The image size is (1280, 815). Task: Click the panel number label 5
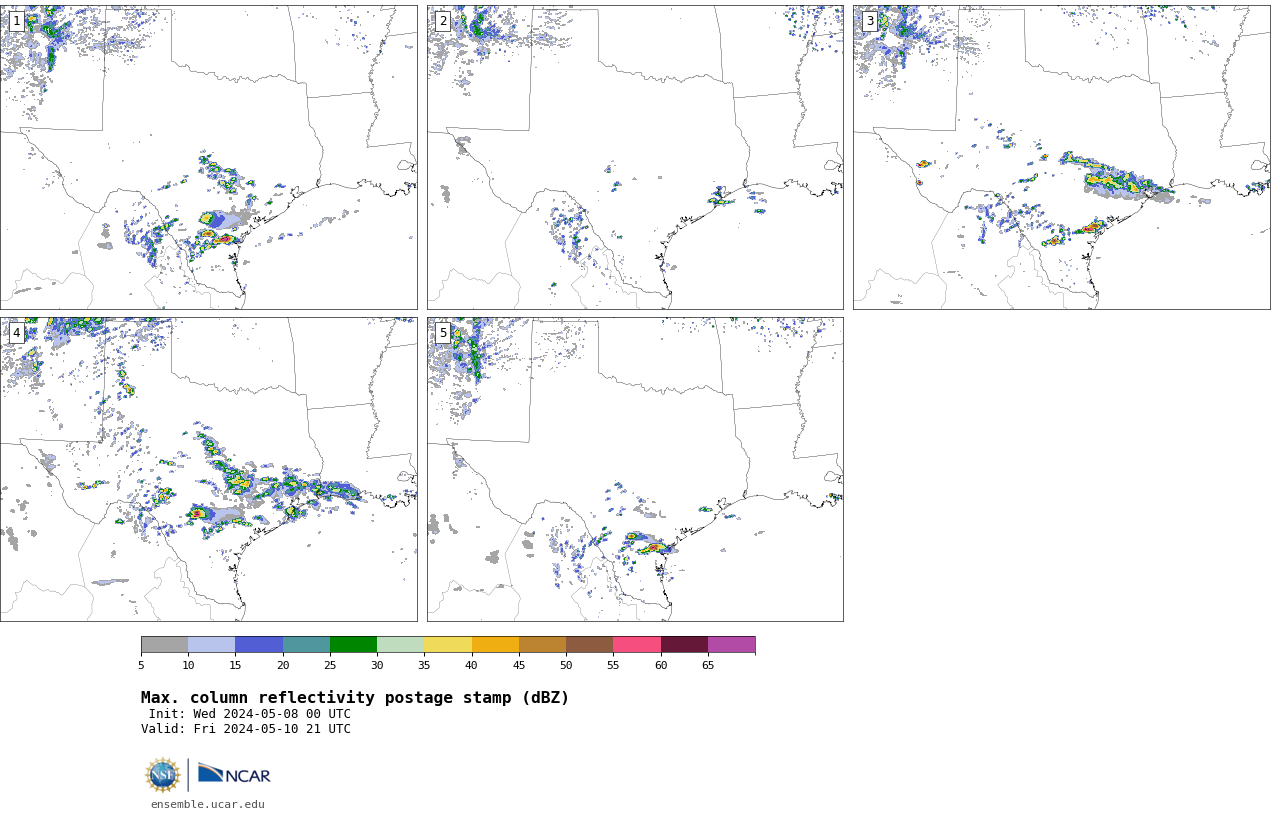443,333
